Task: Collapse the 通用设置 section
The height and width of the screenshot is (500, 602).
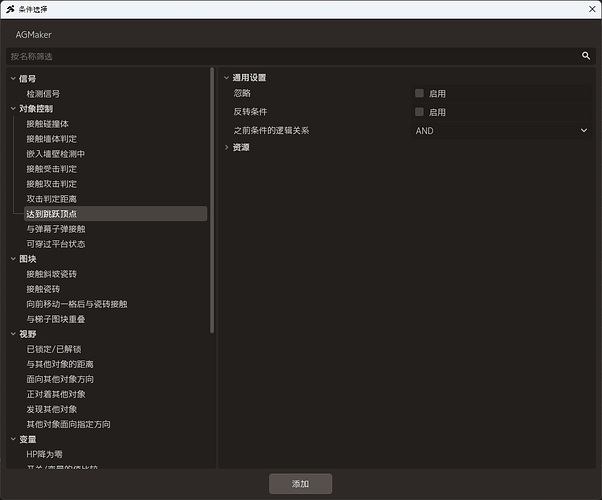Action: (227, 78)
